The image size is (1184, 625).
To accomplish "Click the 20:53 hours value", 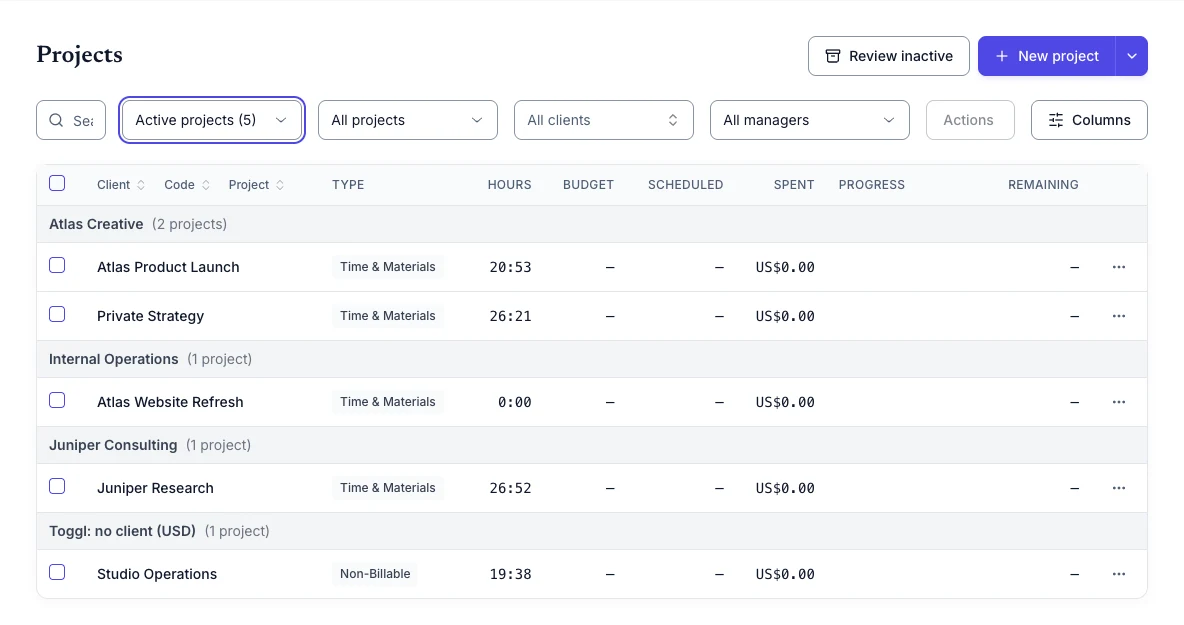I will point(510,267).
